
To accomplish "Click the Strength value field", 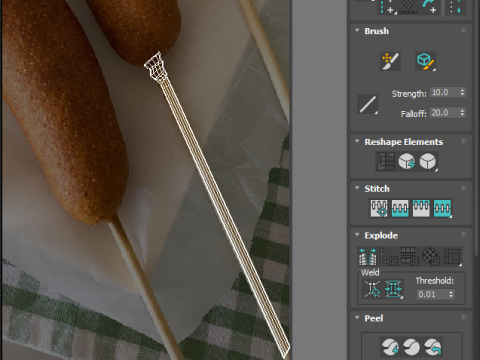I will tap(445, 92).
